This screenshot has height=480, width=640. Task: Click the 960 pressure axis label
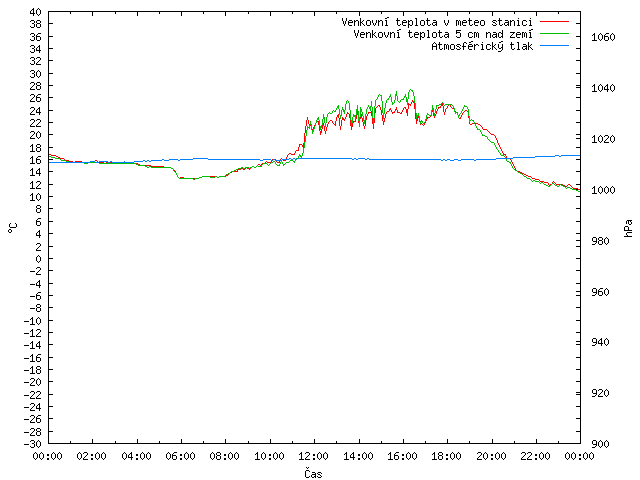point(600,292)
